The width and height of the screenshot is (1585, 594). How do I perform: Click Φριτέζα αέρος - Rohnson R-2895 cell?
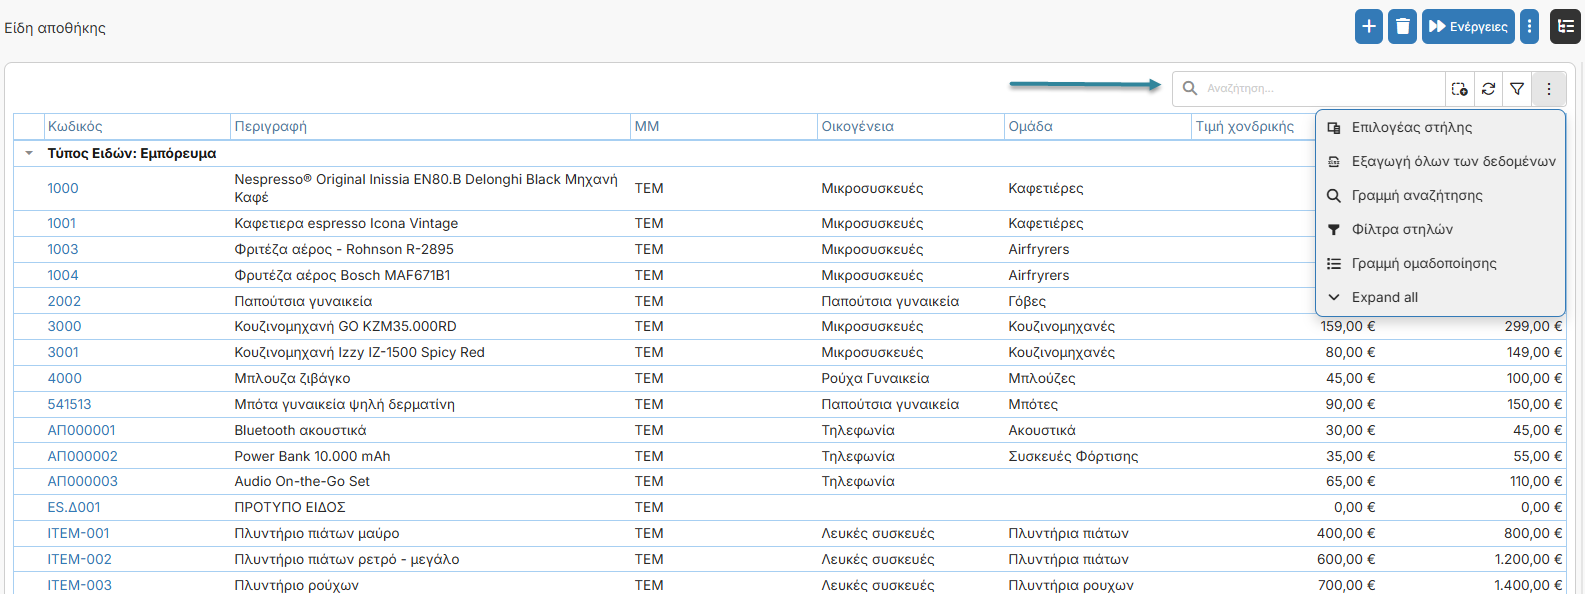344,249
